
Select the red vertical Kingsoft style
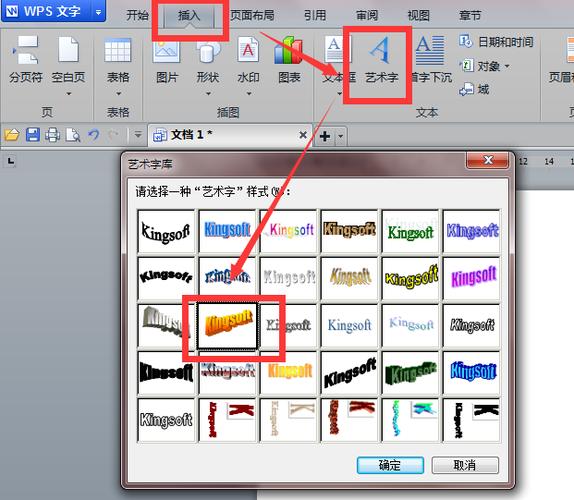click(227, 420)
